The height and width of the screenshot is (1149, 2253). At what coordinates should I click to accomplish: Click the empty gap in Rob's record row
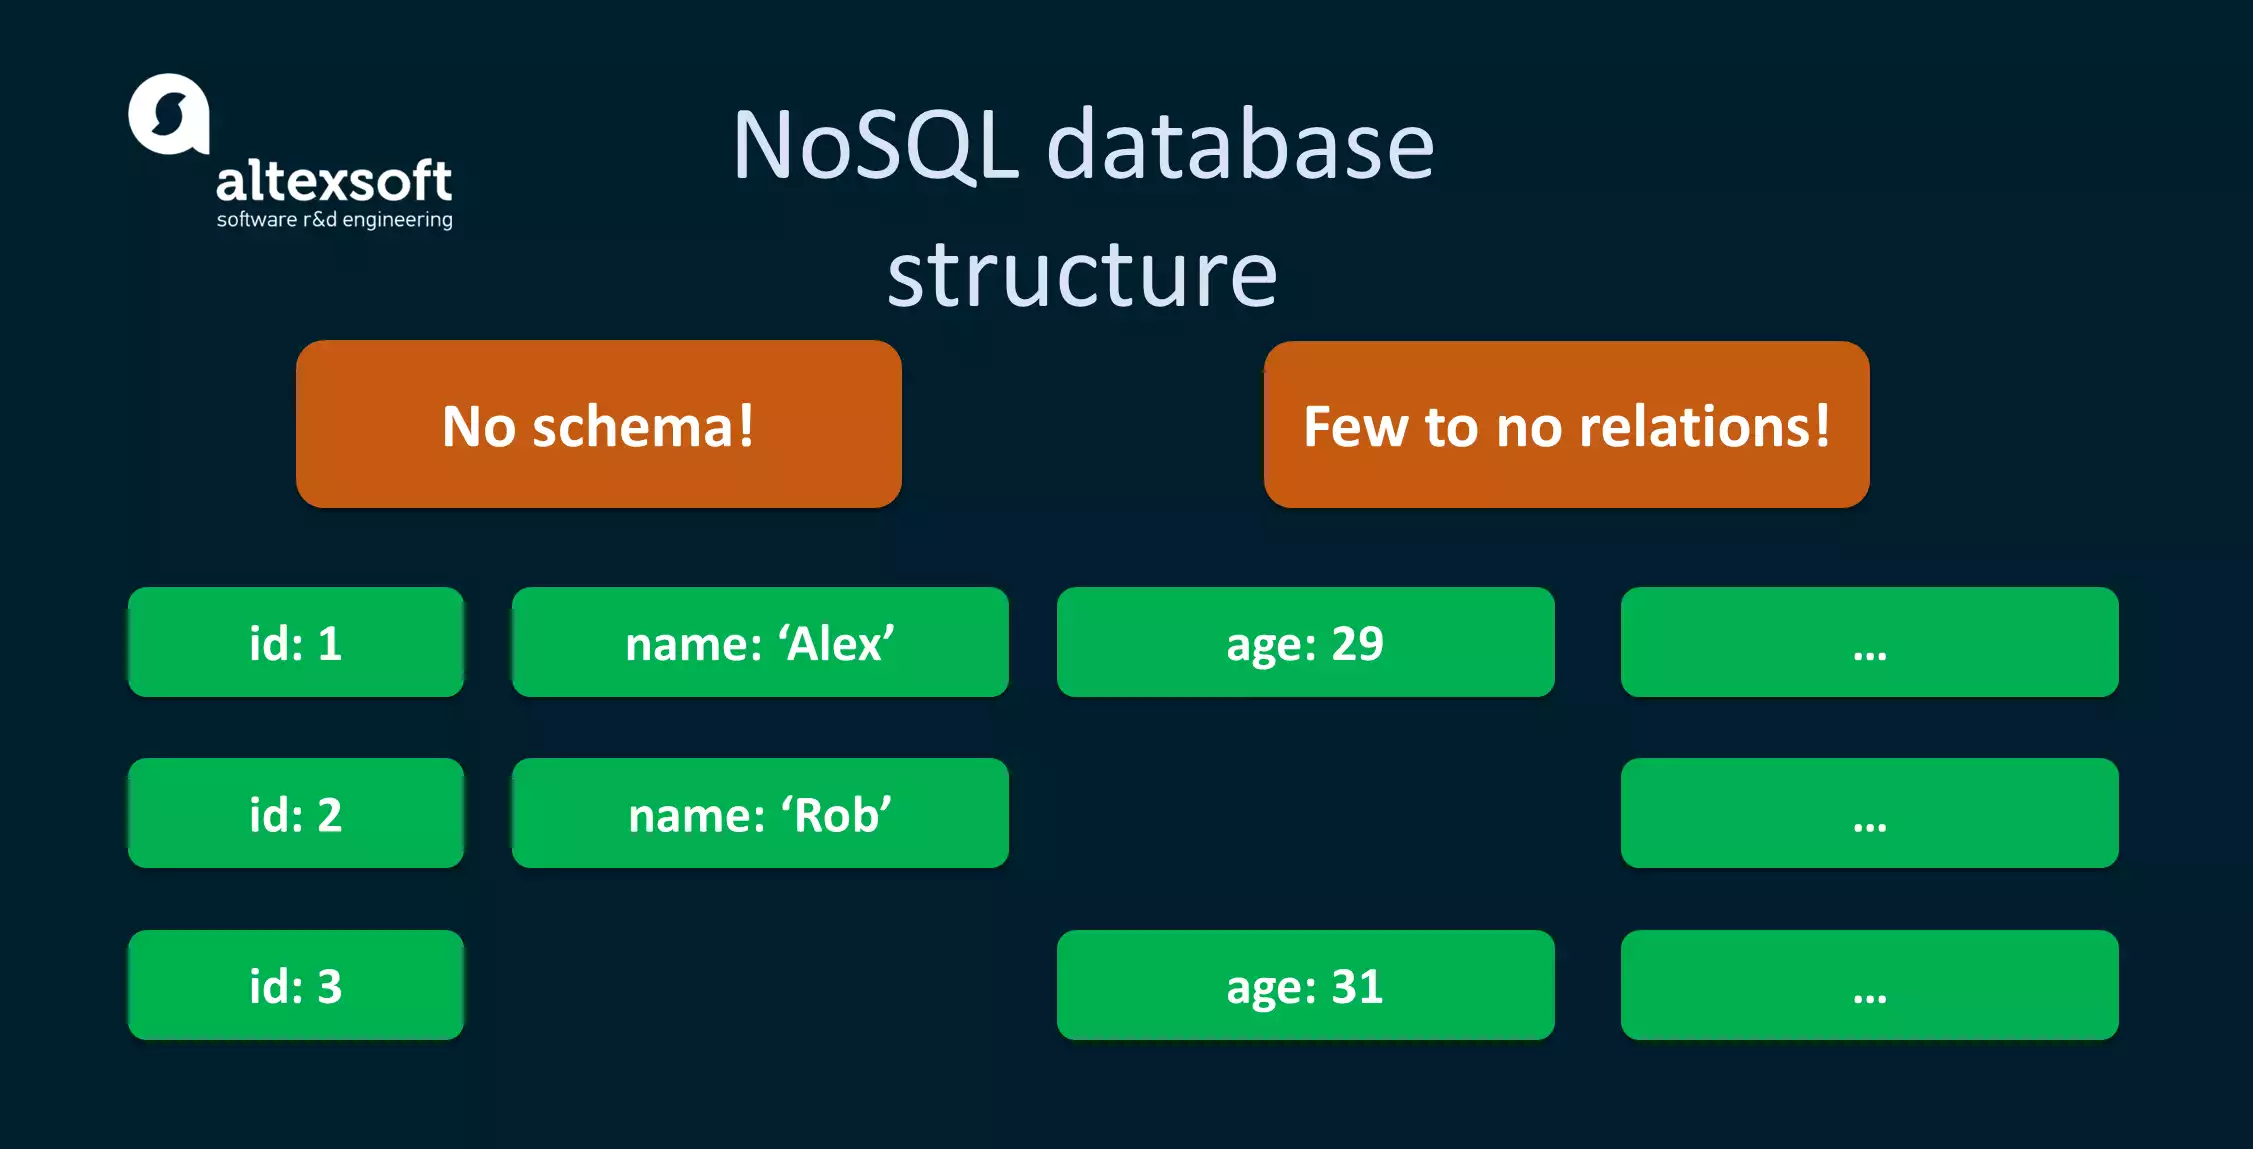click(x=1305, y=813)
